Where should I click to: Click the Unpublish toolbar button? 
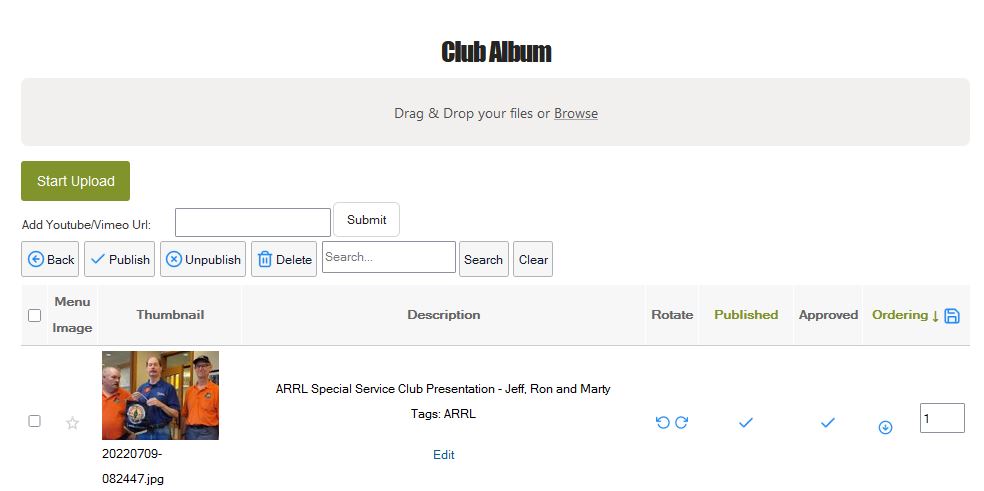coord(203,259)
